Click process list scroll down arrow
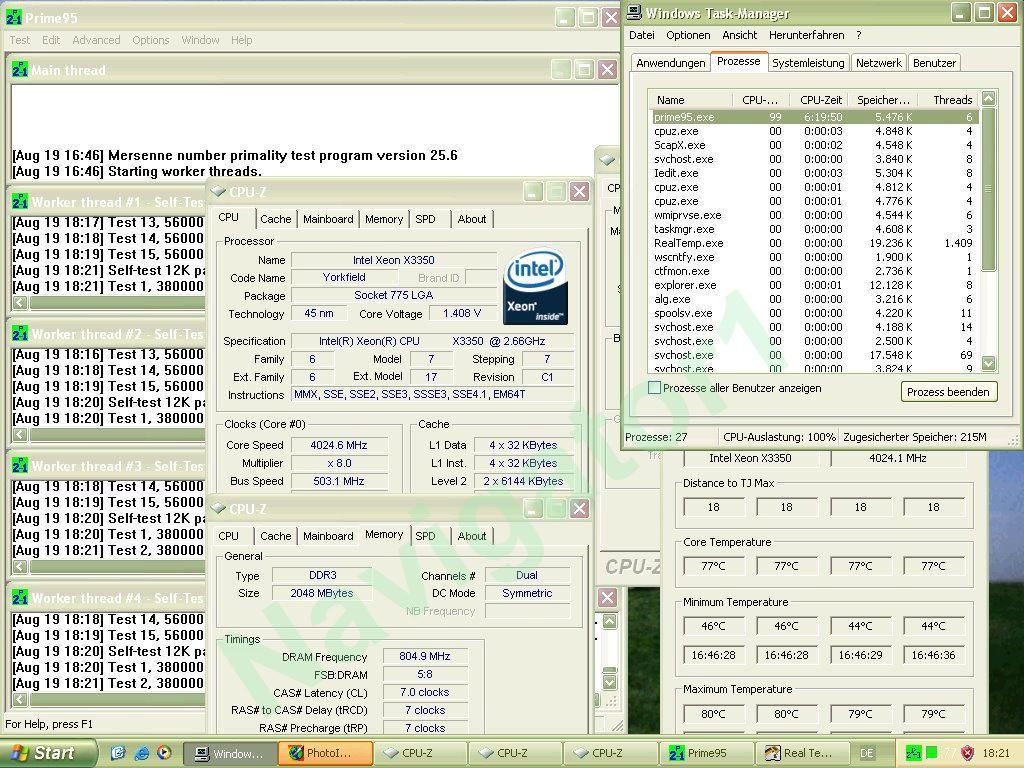This screenshot has width=1024, height=768. (989, 363)
